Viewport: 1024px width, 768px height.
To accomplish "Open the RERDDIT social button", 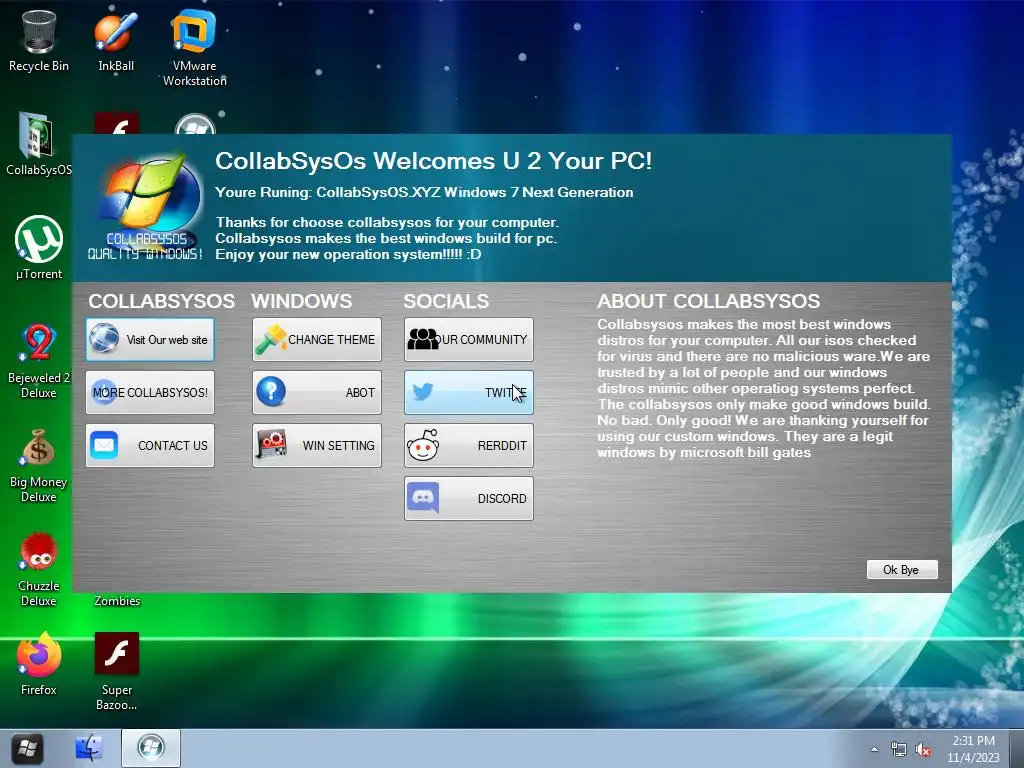I will [469, 445].
